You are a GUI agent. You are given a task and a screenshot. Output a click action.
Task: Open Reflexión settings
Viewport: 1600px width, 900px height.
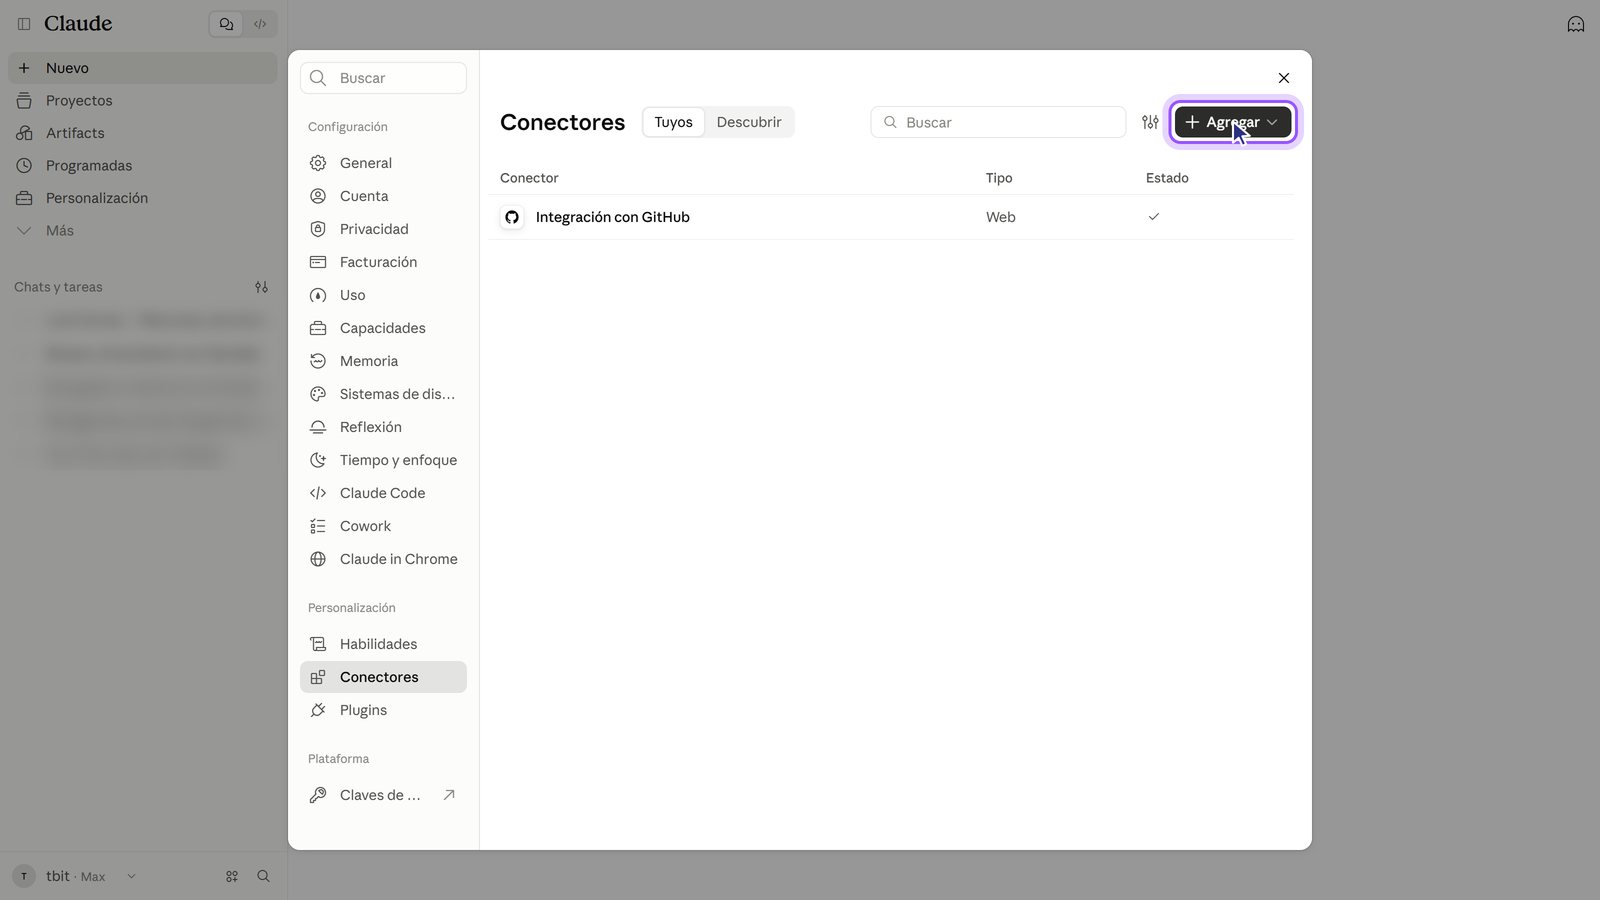coord(383,427)
